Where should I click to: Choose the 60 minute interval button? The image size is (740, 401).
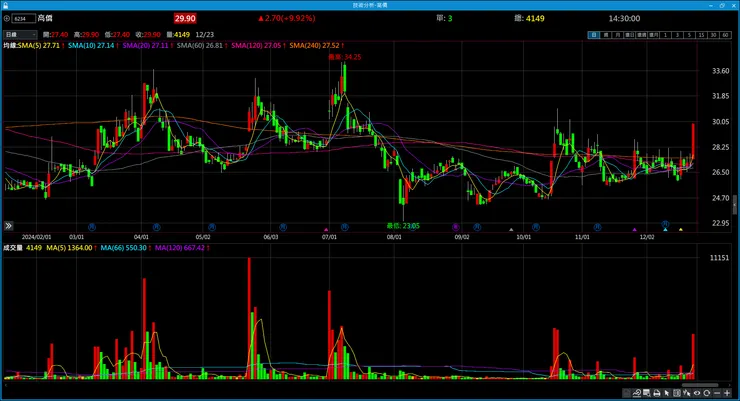(x=726, y=35)
